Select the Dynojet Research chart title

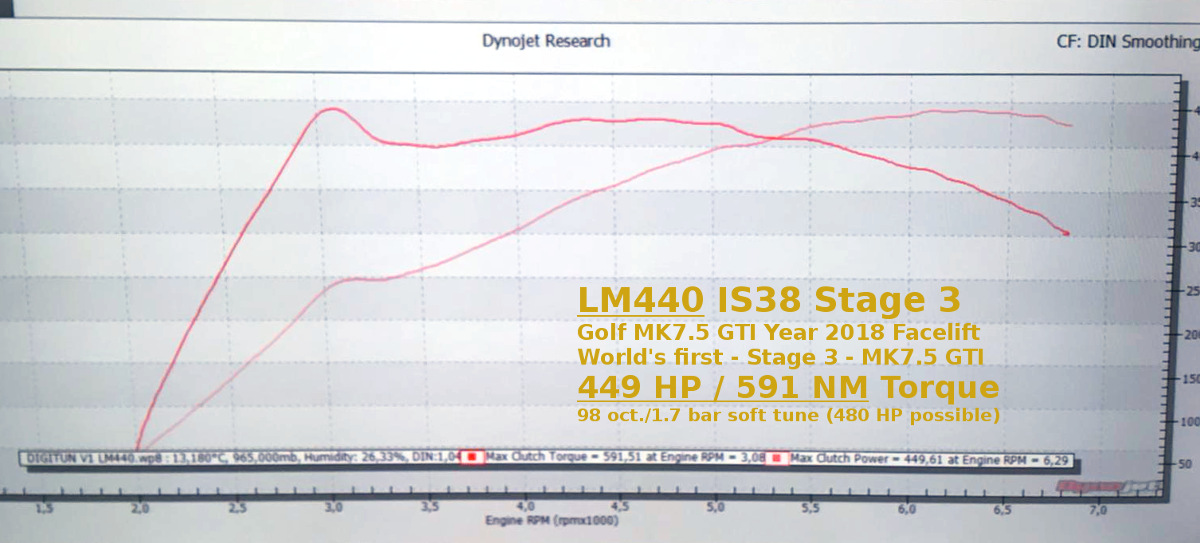545,41
